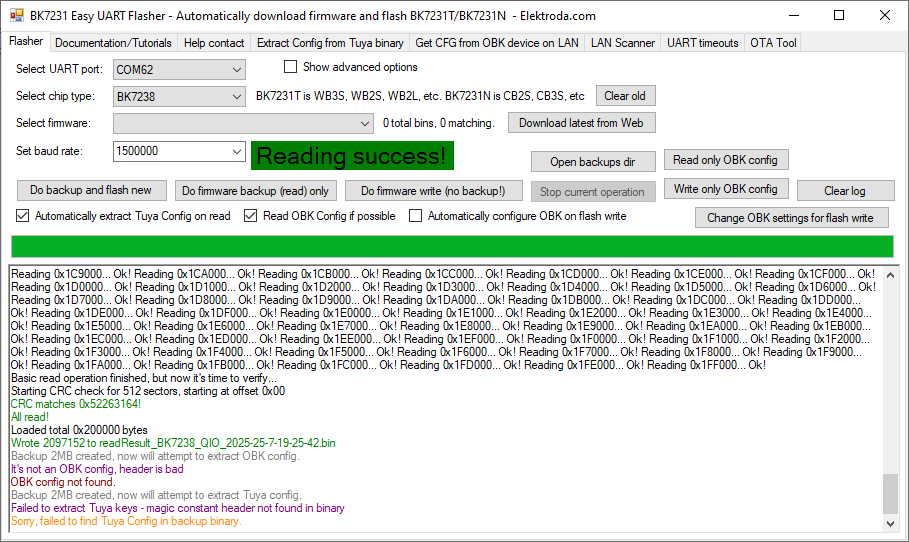Expand the Select firmware dropdown

243,123
